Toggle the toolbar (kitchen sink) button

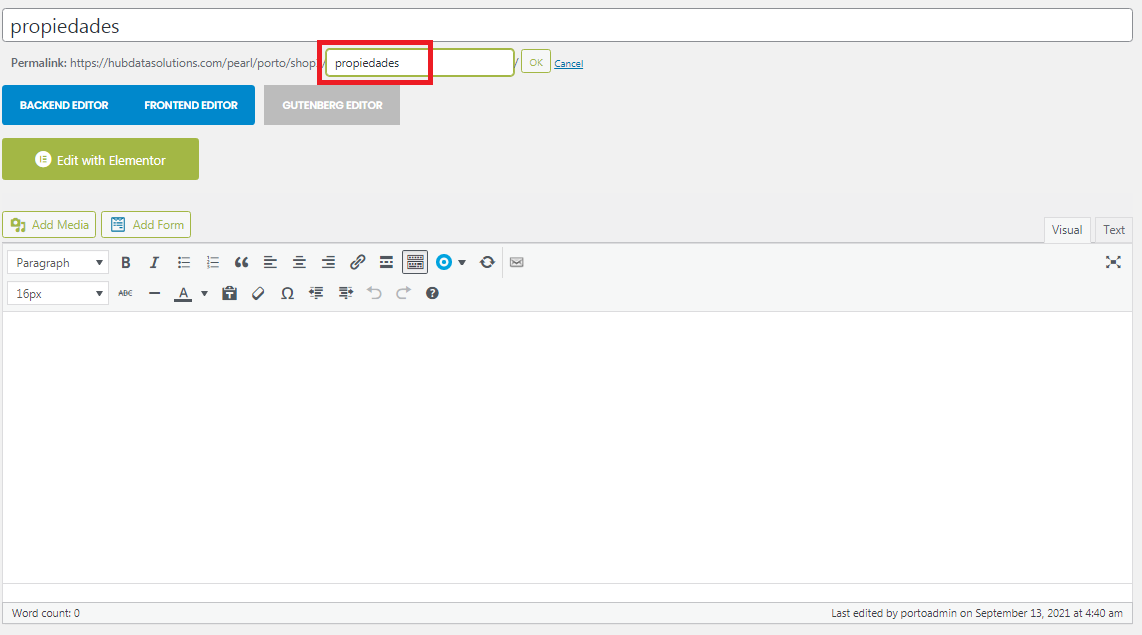pos(415,262)
